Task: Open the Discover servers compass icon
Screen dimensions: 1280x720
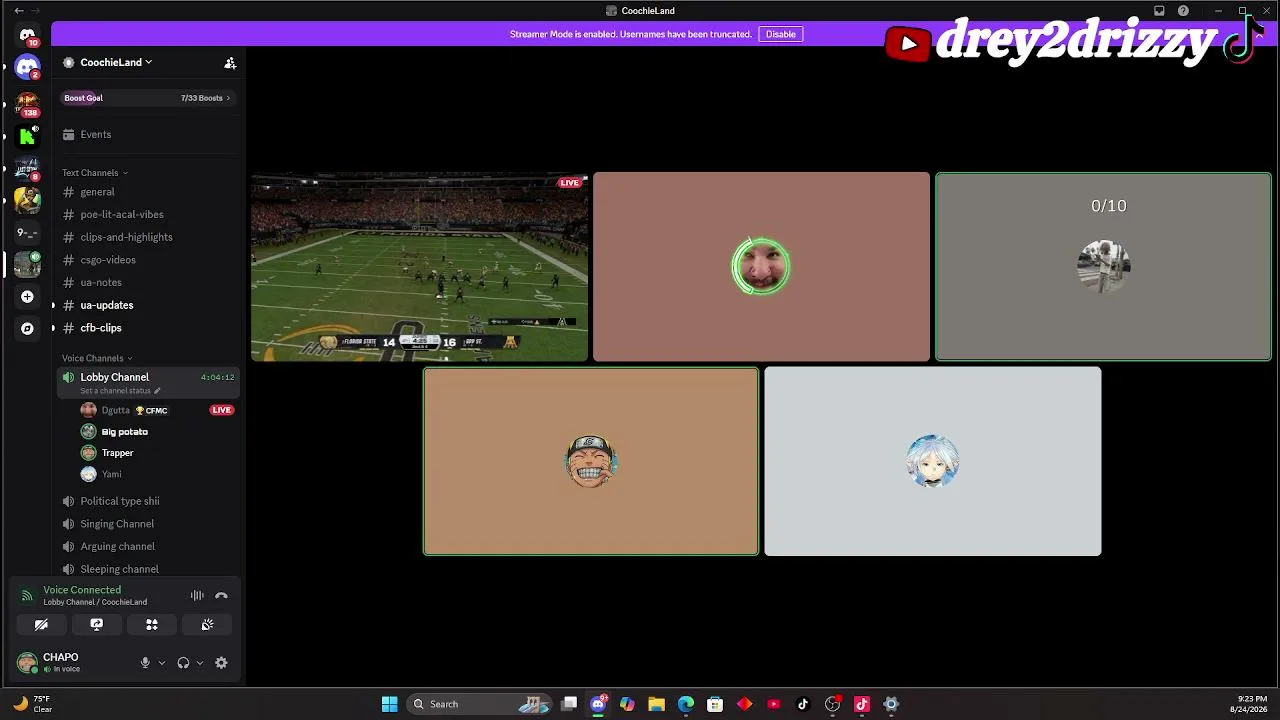Action: point(27,328)
